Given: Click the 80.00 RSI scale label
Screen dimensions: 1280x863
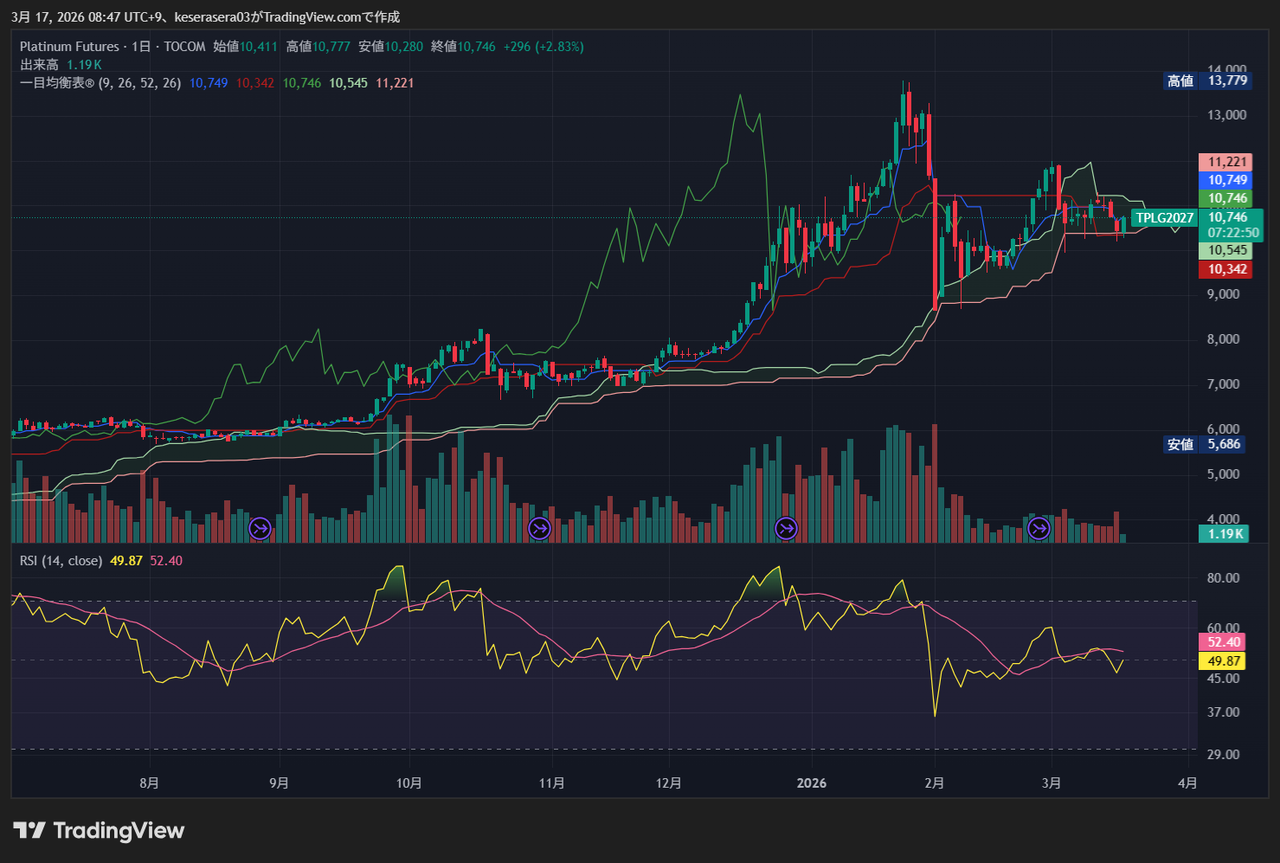Looking at the screenshot, I should click(x=1224, y=578).
